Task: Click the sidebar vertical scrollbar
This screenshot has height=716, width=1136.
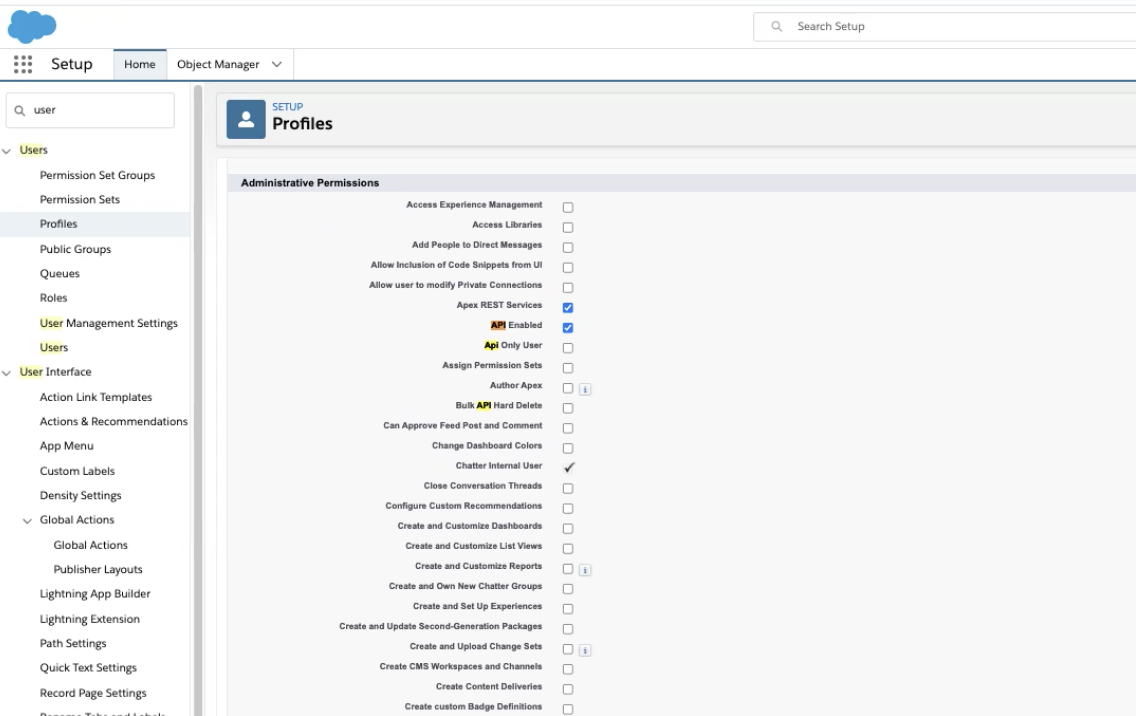Action: 198,399
